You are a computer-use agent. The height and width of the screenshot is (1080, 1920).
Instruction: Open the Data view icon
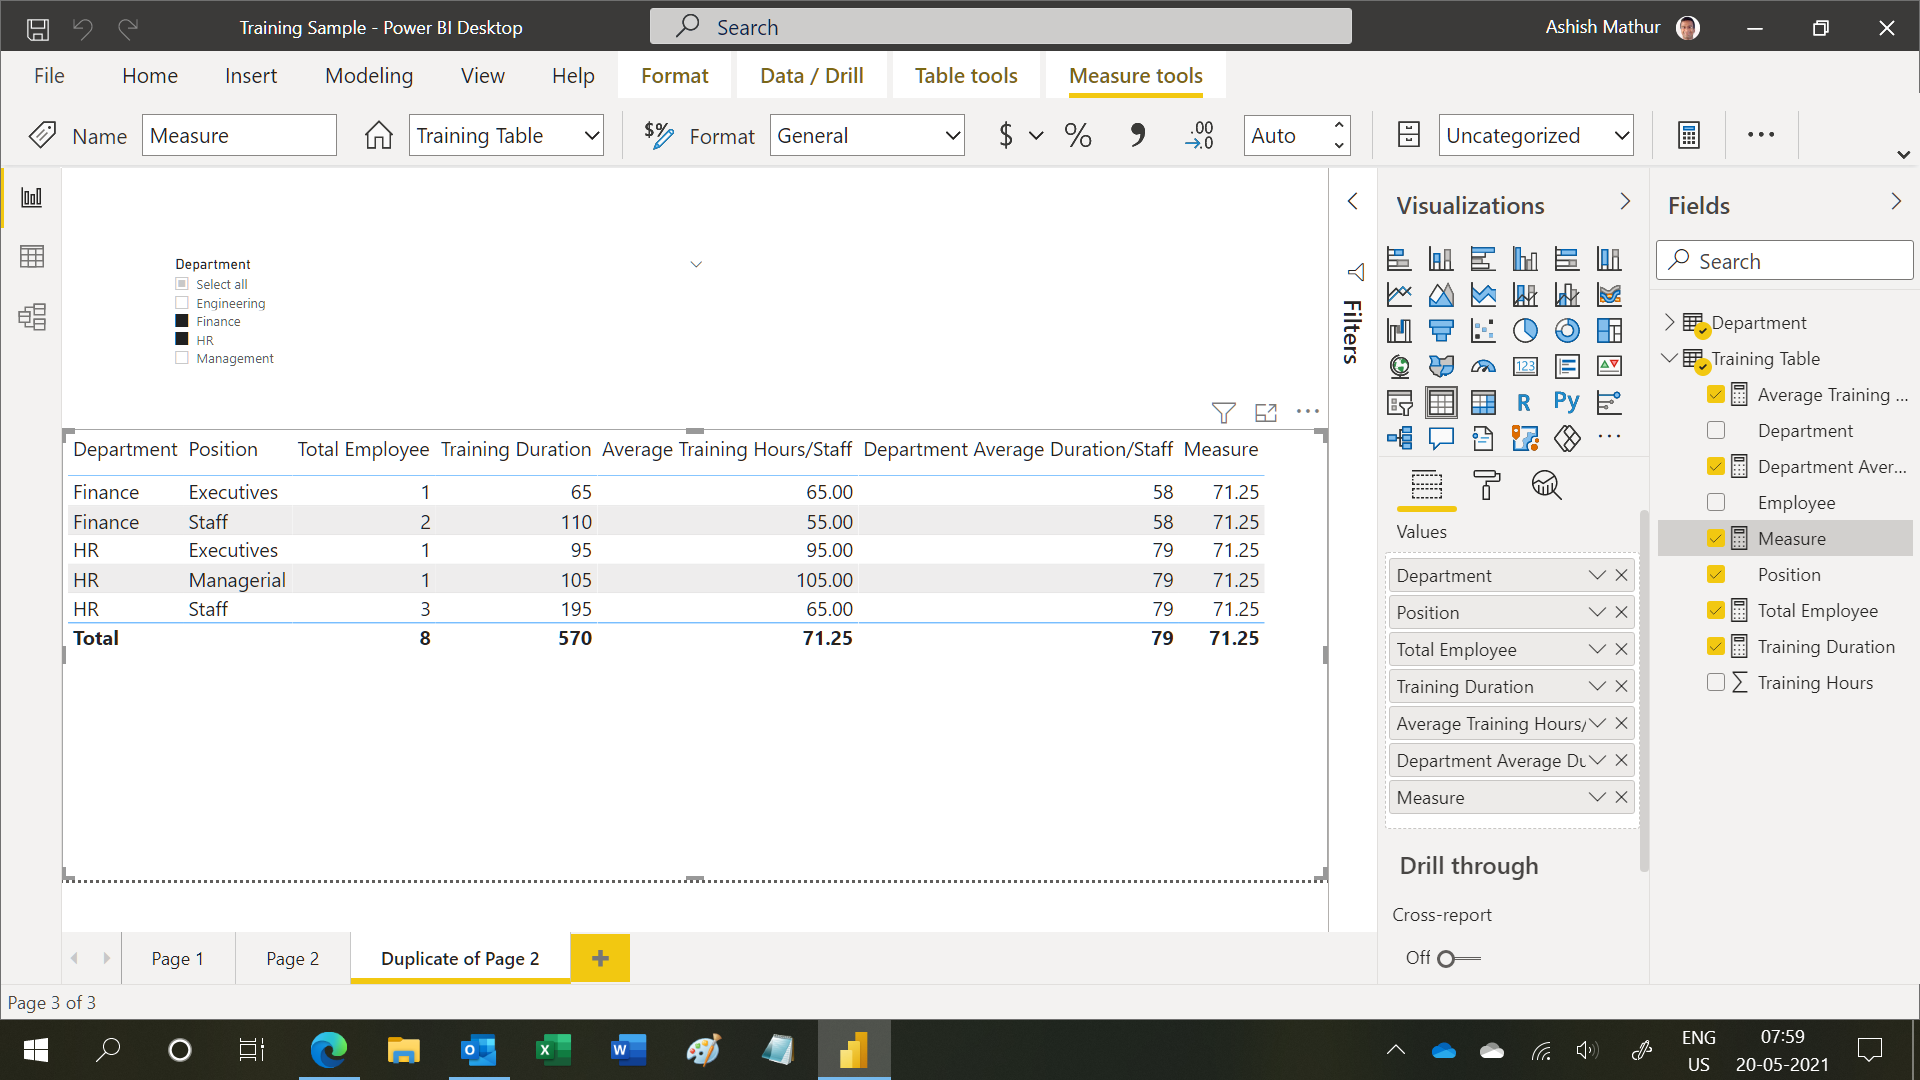coord(32,257)
